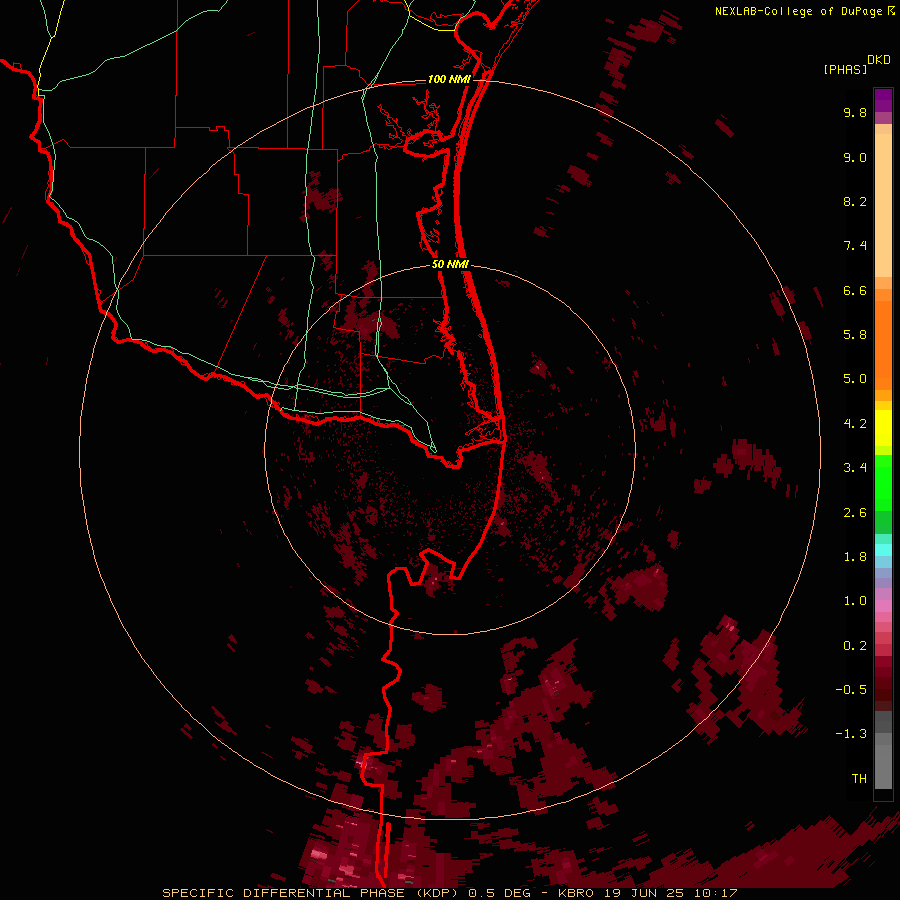Click the 3.4 value on the scale
Viewport: 900px width, 900px height.
[x=855, y=468]
